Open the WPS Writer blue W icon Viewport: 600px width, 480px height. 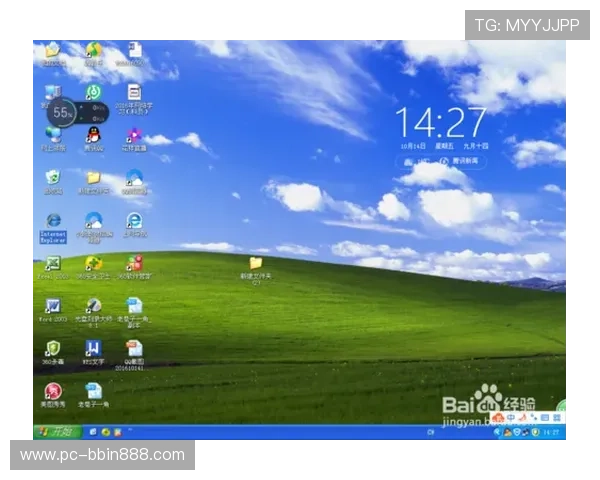tap(93, 348)
